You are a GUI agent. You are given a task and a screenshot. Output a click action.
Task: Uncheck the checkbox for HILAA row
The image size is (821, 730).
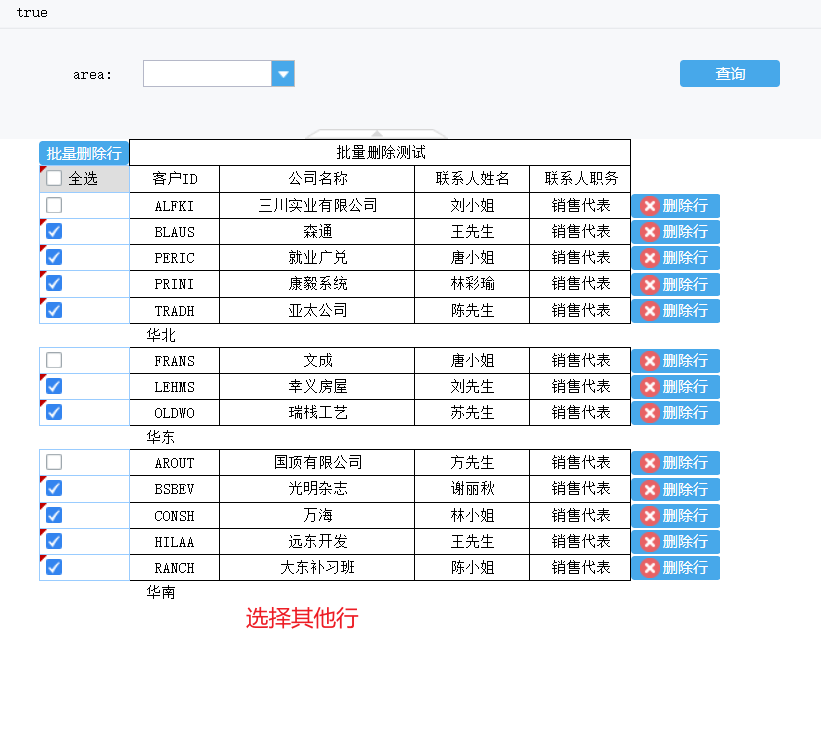[x=54, y=541]
